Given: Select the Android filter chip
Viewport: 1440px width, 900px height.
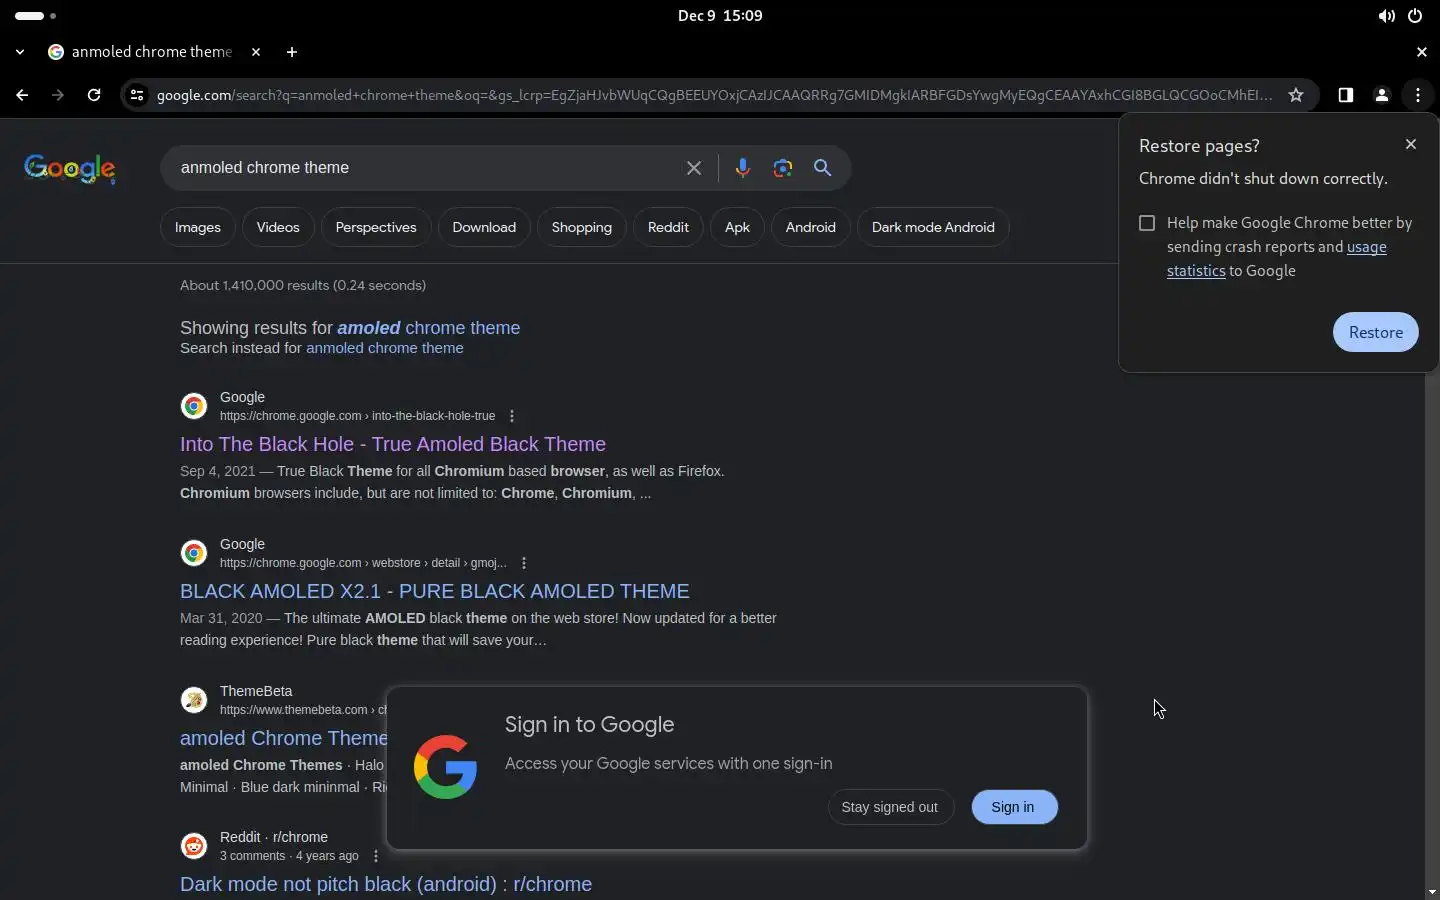Looking at the screenshot, I should coord(811,227).
